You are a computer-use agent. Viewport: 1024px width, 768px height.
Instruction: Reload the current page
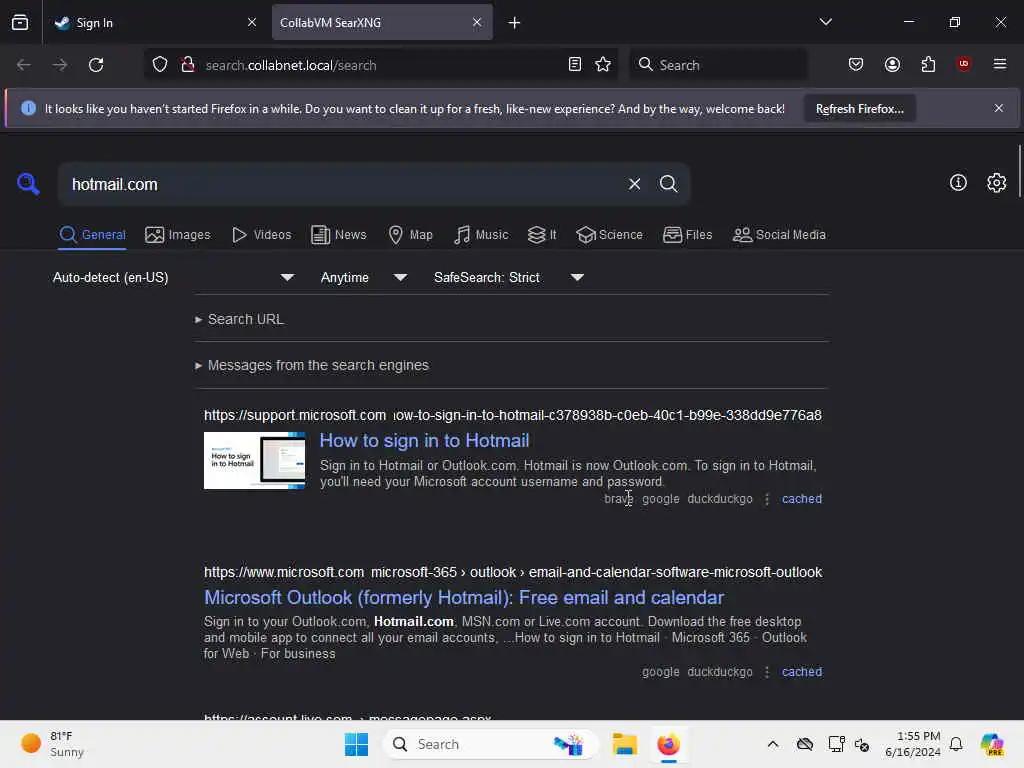click(x=96, y=65)
